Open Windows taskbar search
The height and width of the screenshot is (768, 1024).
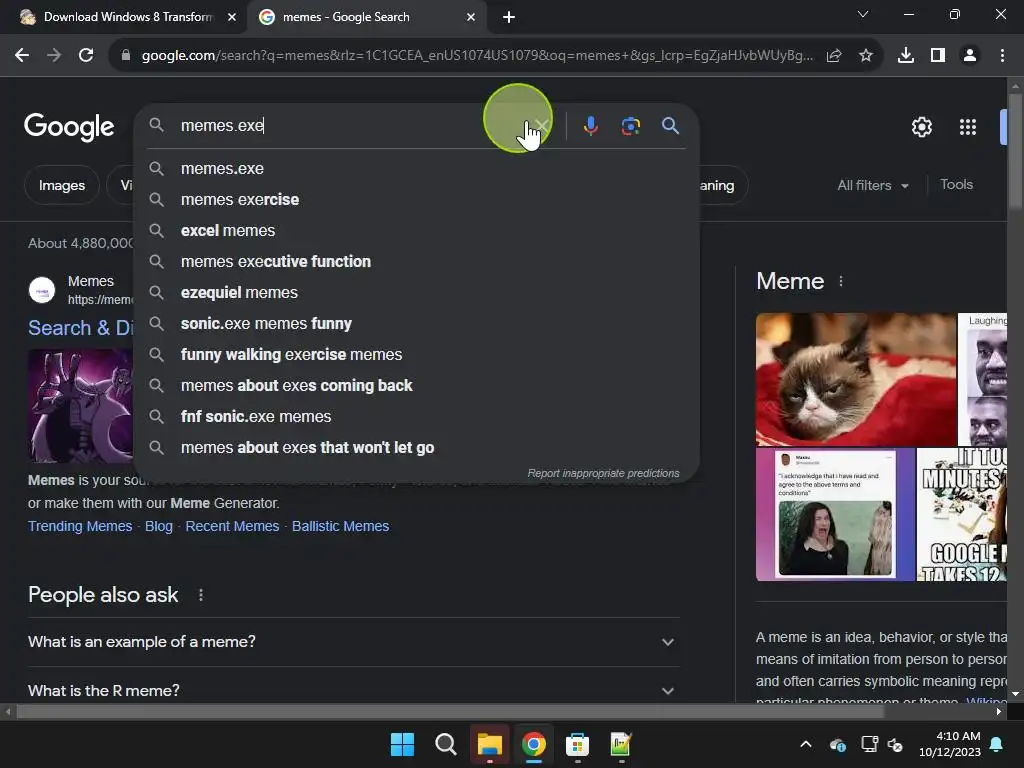[x=446, y=744]
